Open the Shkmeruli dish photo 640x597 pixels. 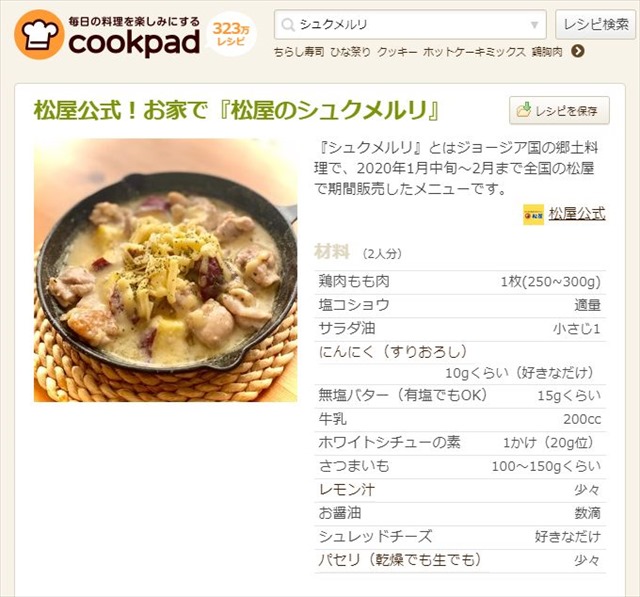[165, 270]
